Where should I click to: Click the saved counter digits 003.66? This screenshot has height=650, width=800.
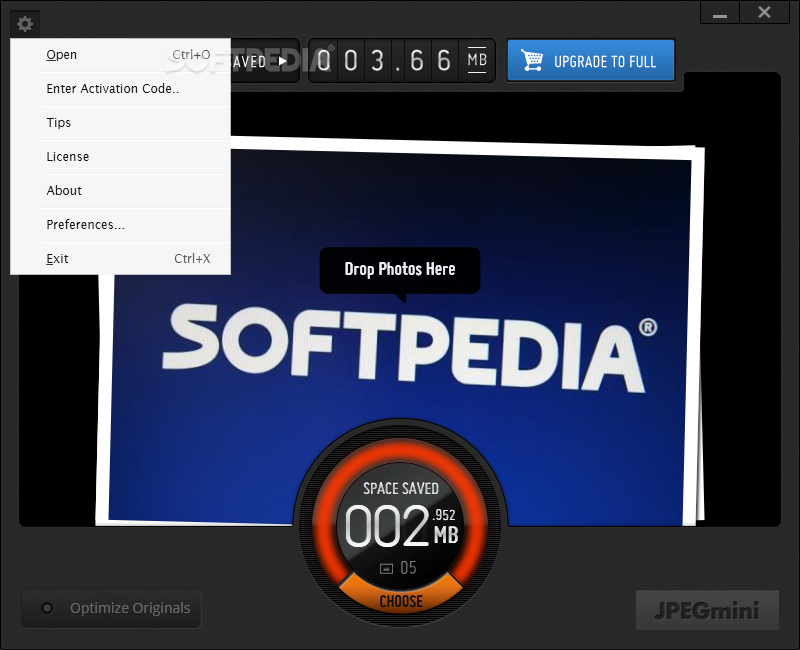tap(384, 61)
